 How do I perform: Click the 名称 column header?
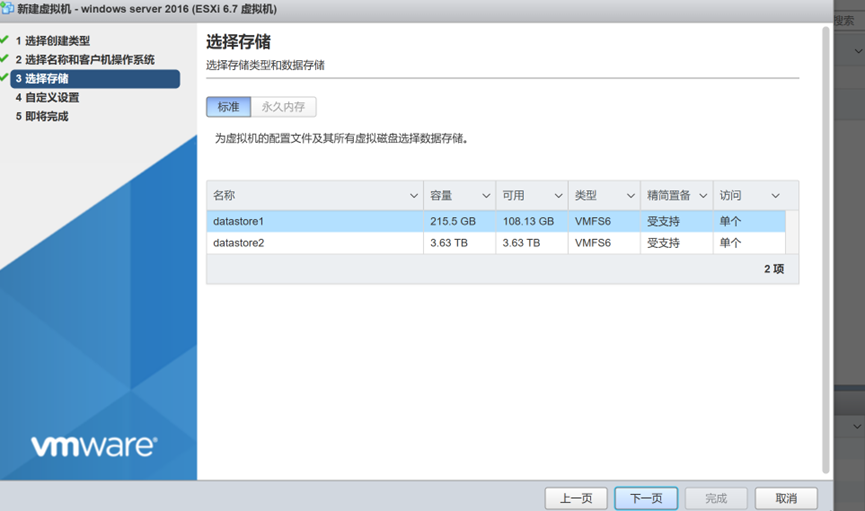pos(315,195)
